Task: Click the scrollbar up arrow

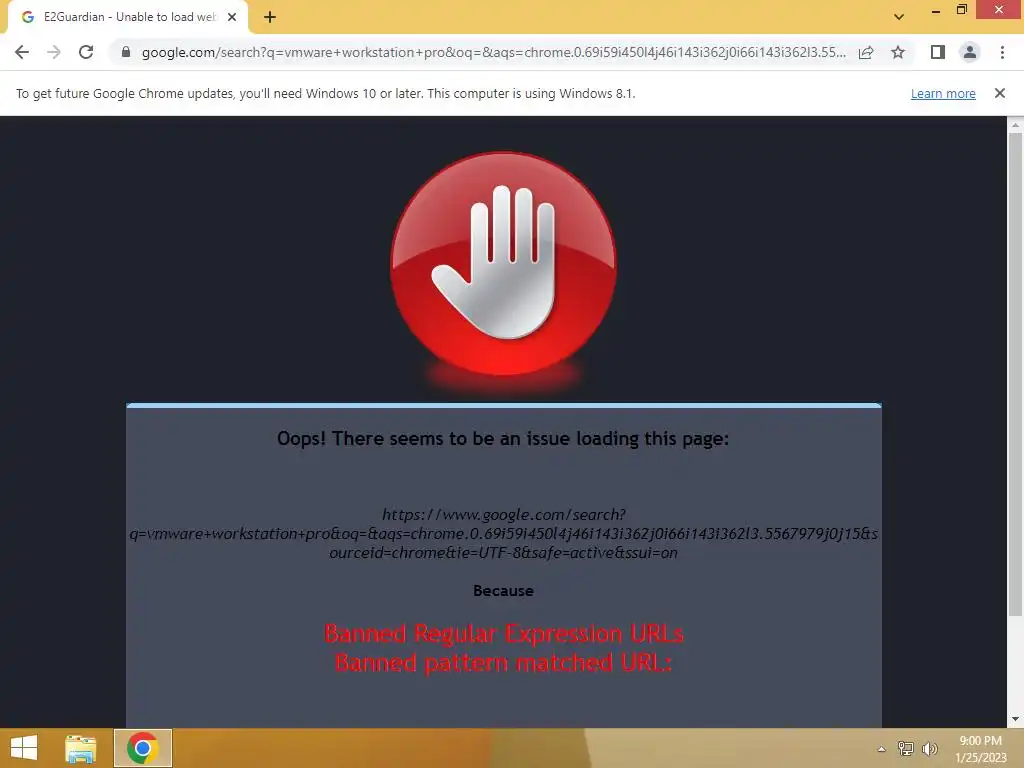Action: tap(1015, 124)
